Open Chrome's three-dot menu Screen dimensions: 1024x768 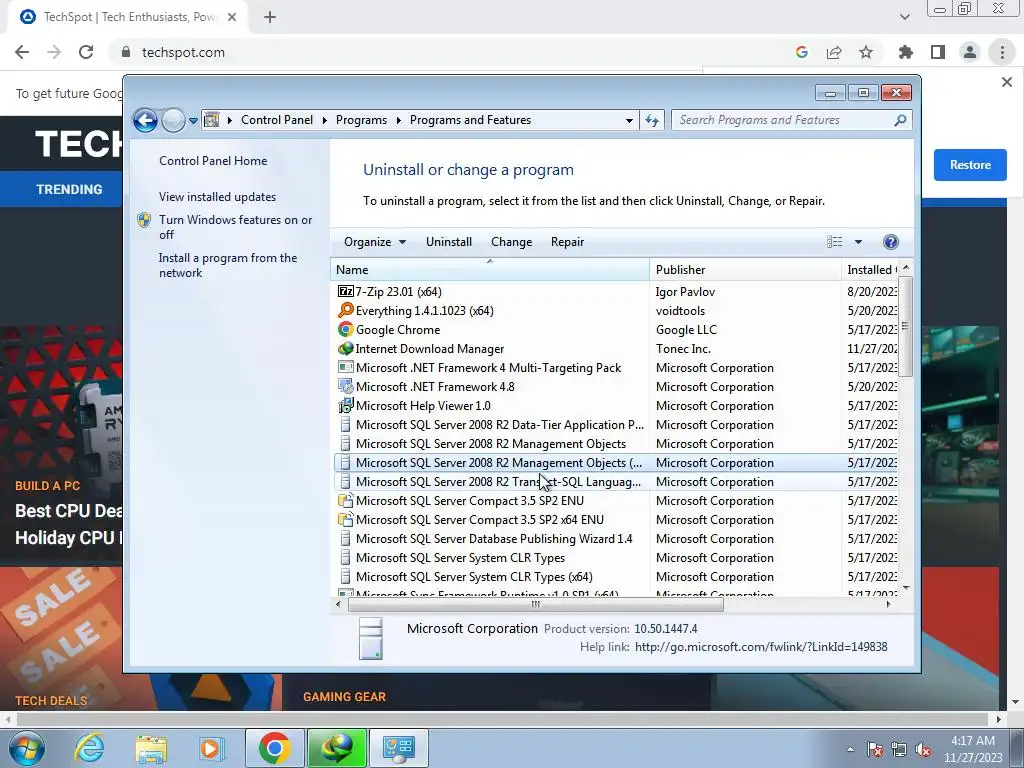pos(1002,52)
